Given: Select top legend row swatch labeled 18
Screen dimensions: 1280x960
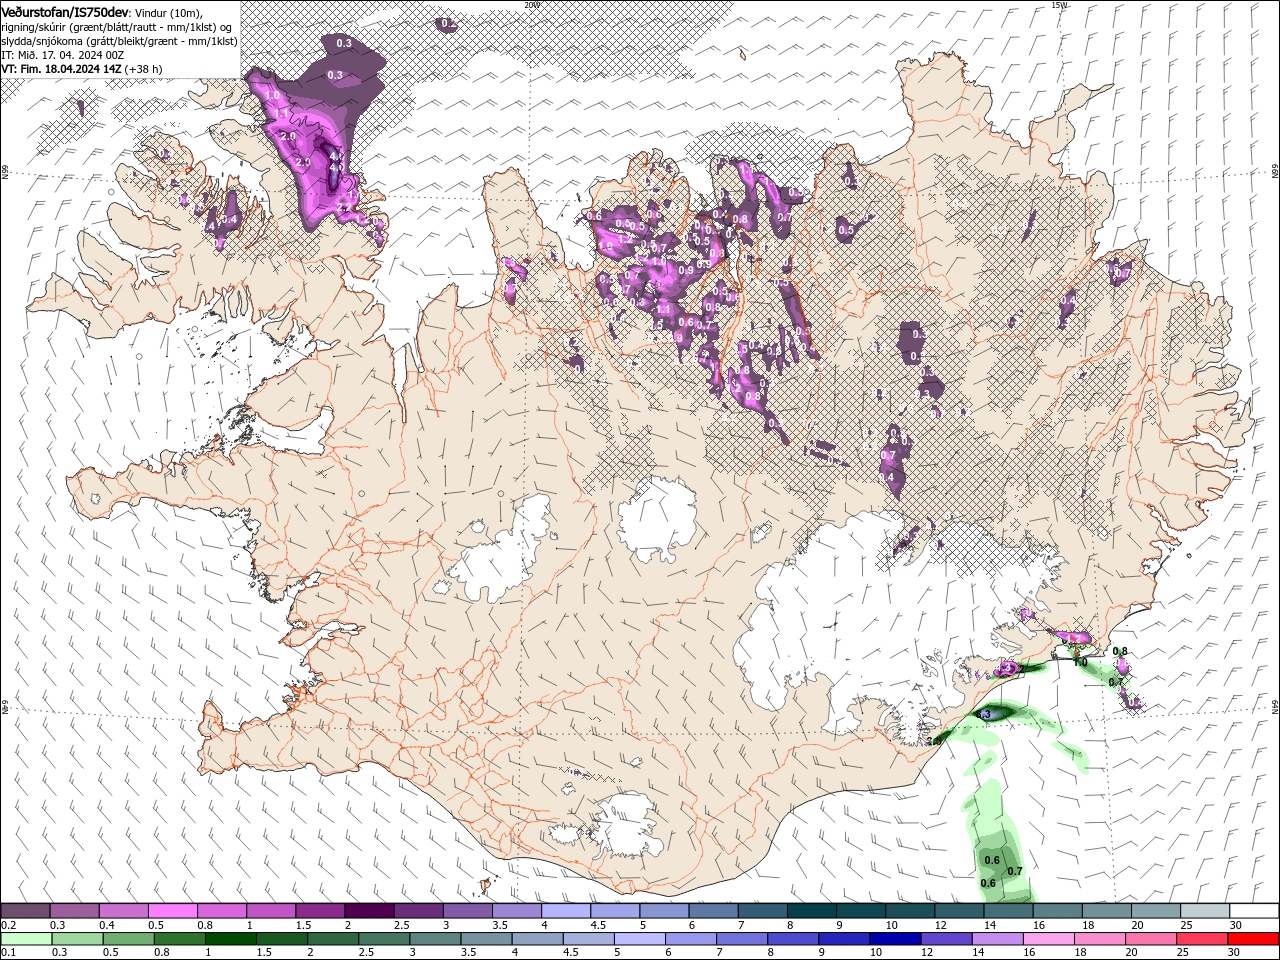Looking at the screenshot, I should coord(1105,911).
